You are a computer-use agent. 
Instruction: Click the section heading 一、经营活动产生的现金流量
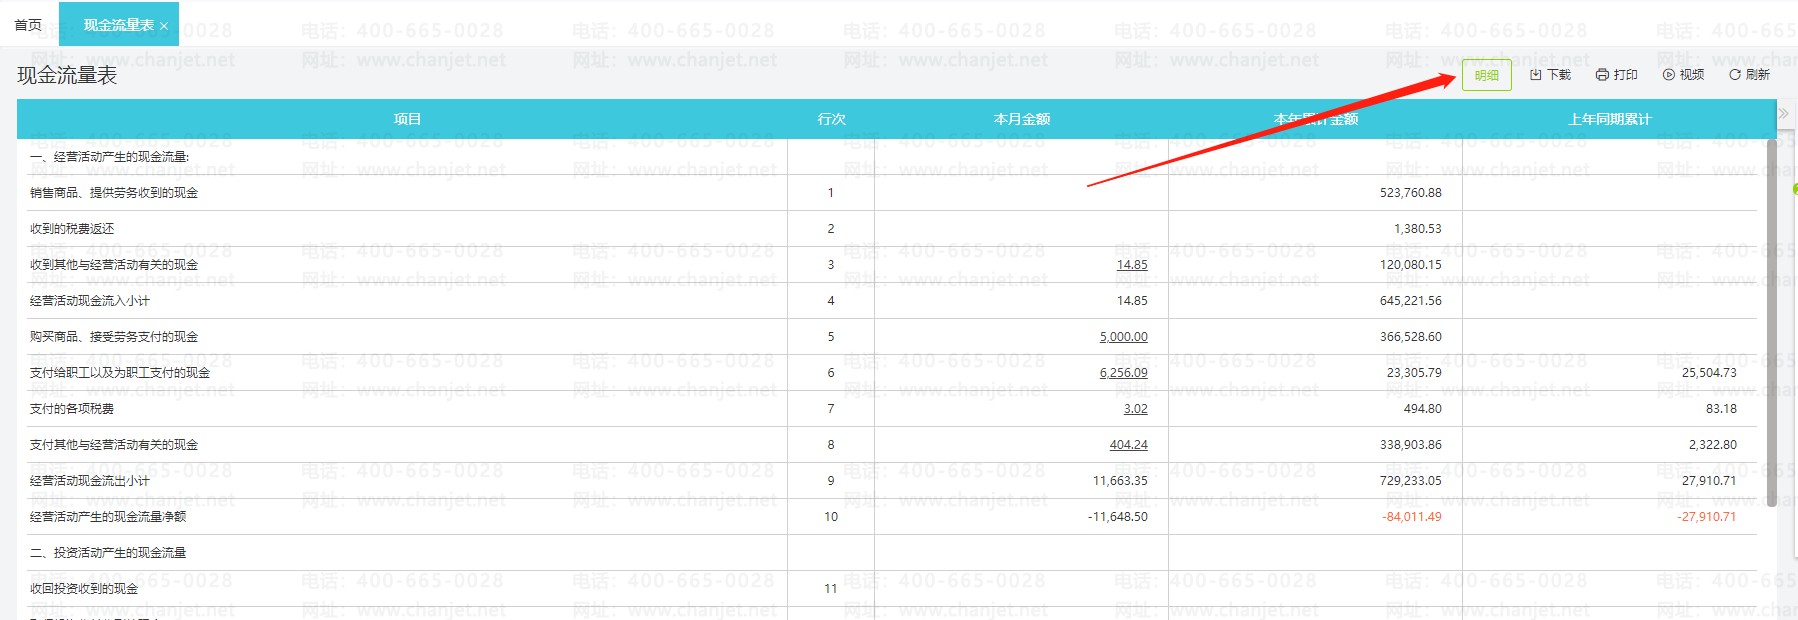click(109, 157)
